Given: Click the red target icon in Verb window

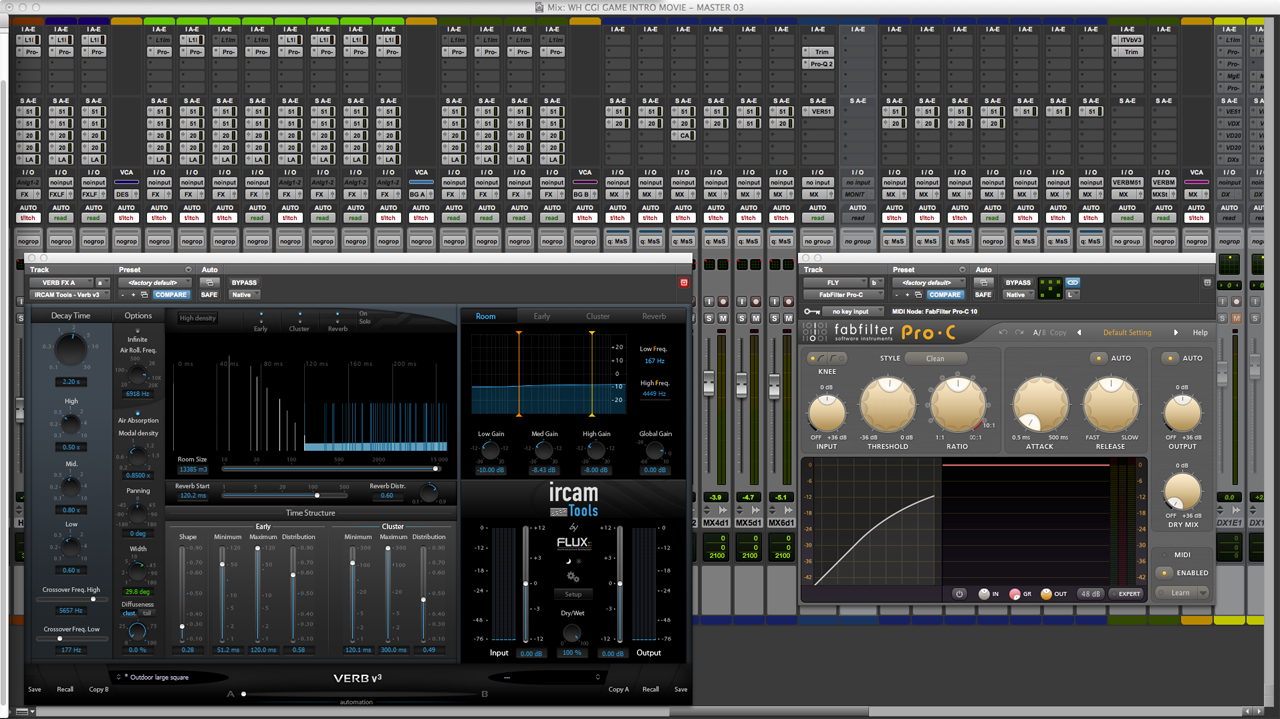Looking at the screenshot, I should point(684,283).
